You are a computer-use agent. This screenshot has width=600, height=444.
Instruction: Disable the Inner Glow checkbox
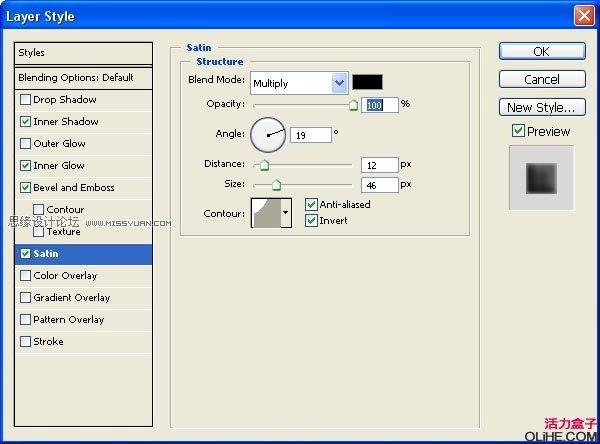(25, 166)
